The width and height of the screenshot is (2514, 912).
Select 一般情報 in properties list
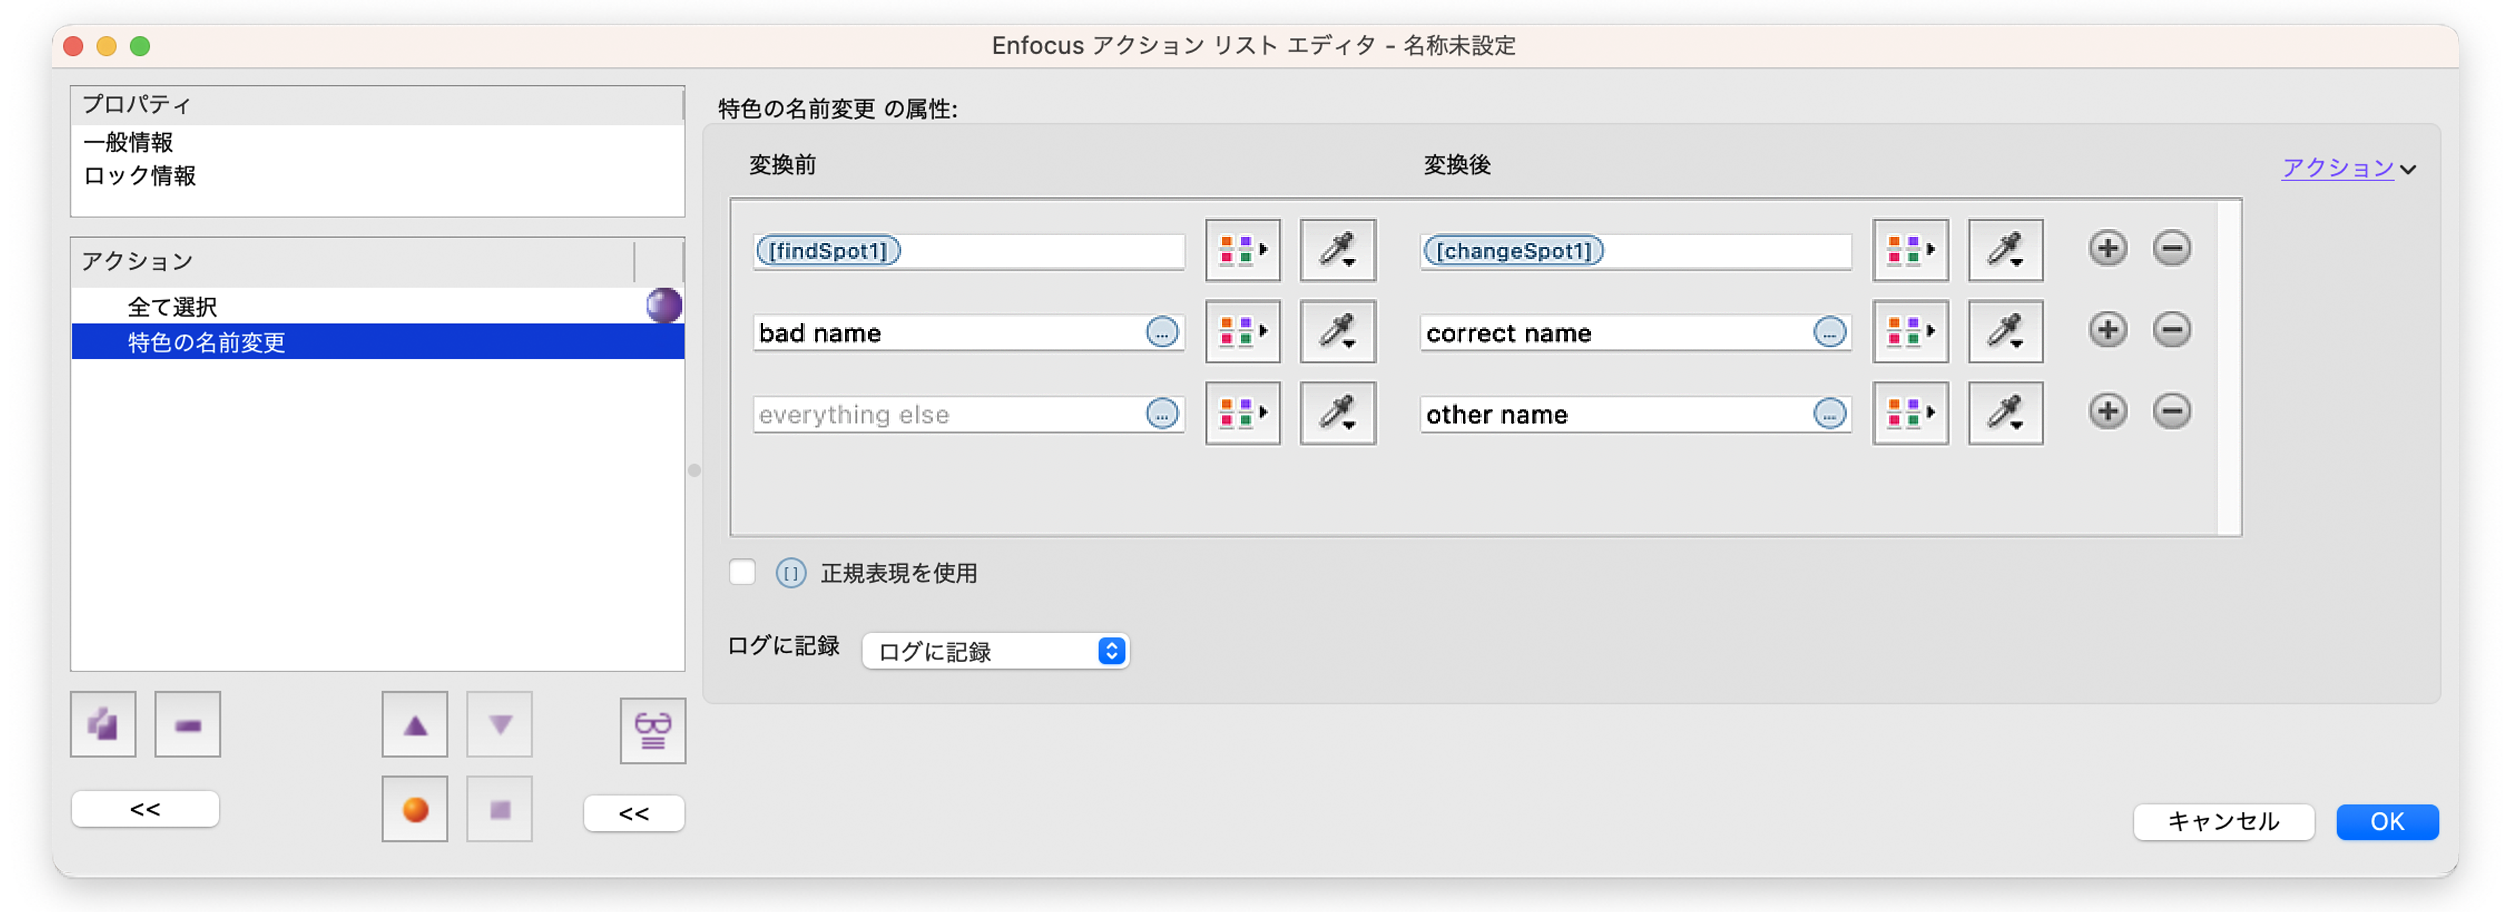tap(378, 142)
